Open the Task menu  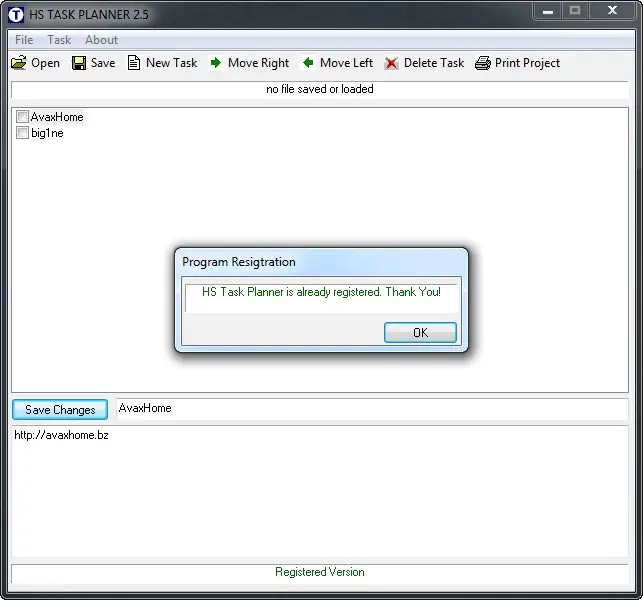point(59,40)
